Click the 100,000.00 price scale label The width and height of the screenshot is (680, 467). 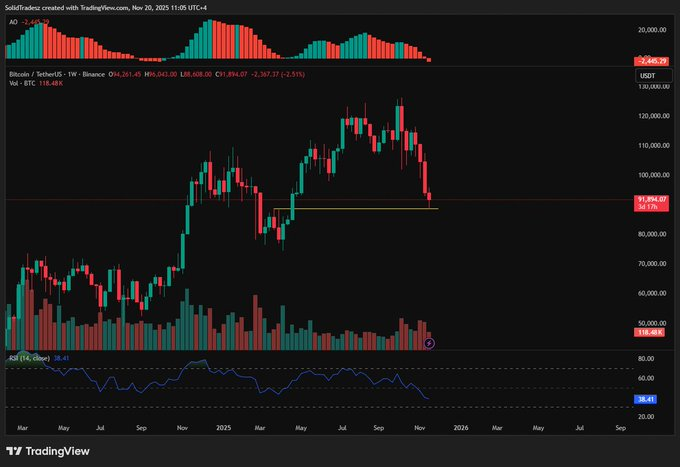[x=654, y=175]
